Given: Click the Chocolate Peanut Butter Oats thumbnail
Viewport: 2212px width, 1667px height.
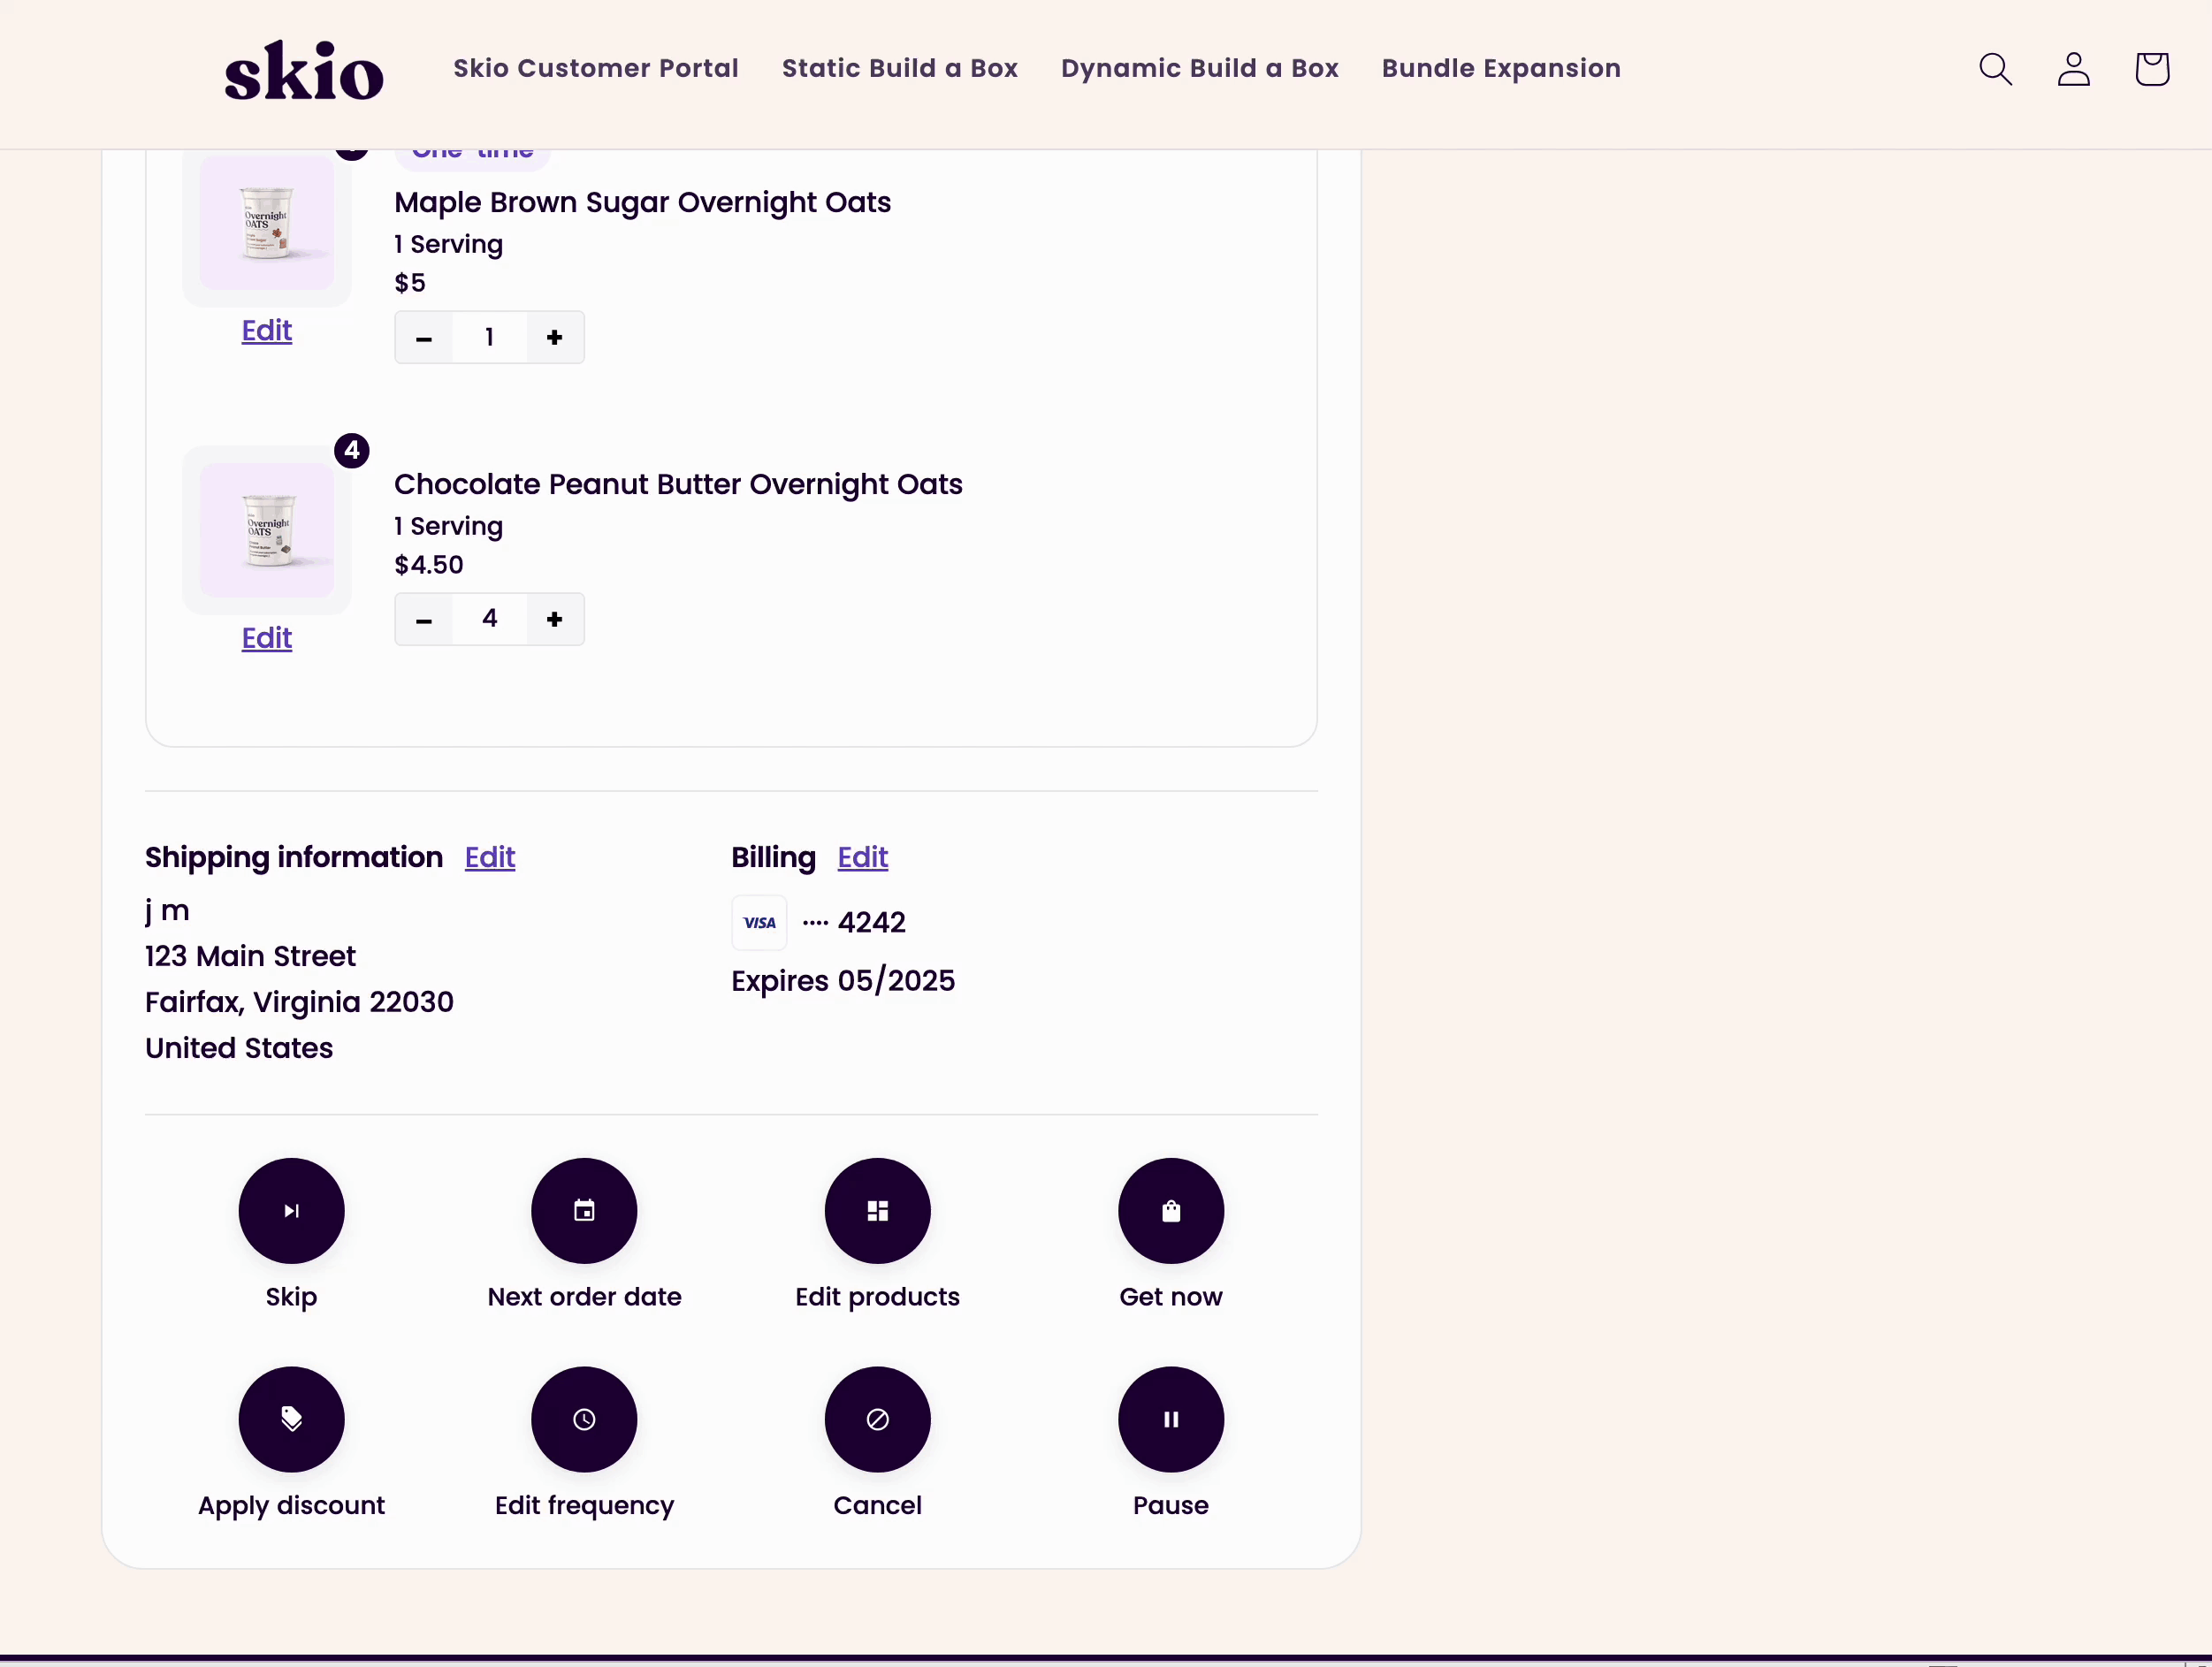Looking at the screenshot, I should (267, 530).
